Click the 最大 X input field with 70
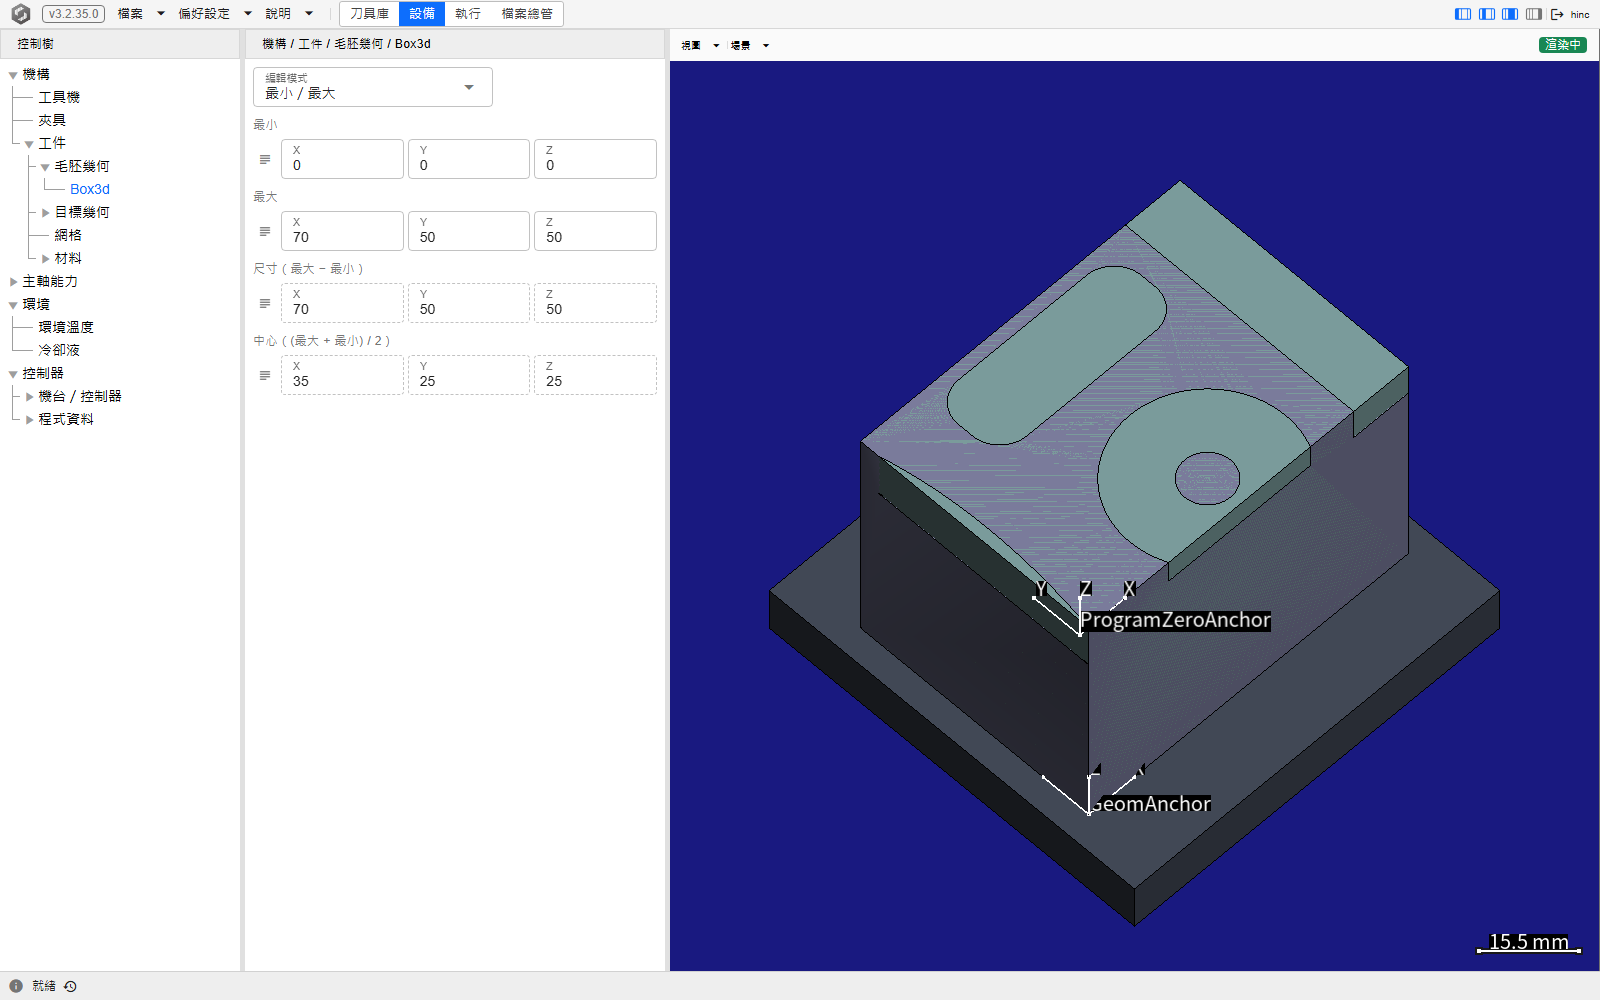Image resolution: width=1600 pixels, height=1000 pixels. pyautogui.click(x=342, y=231)
